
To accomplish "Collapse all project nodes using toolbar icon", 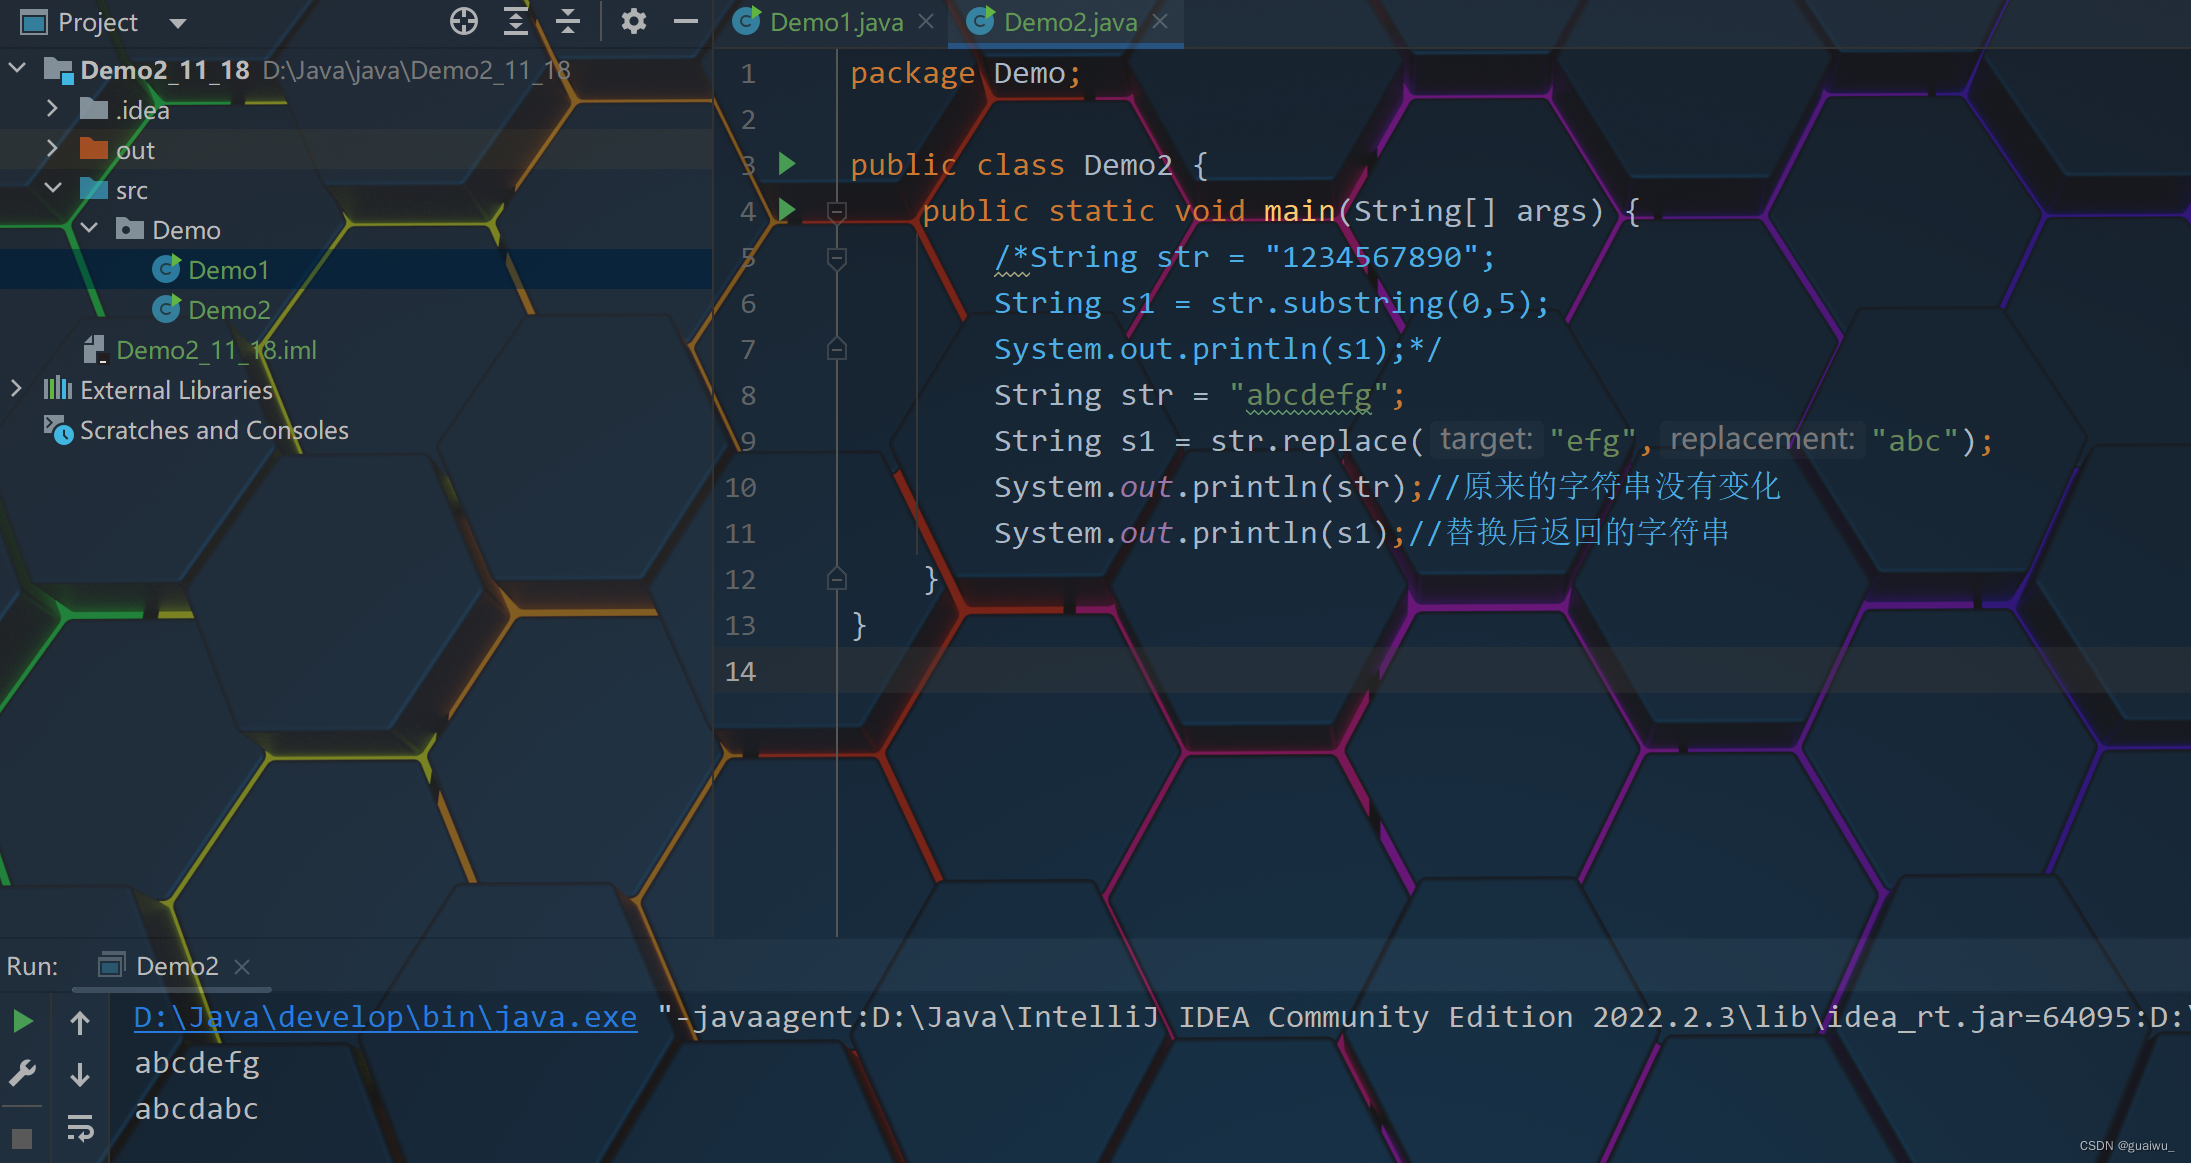I will click(568, 21).
